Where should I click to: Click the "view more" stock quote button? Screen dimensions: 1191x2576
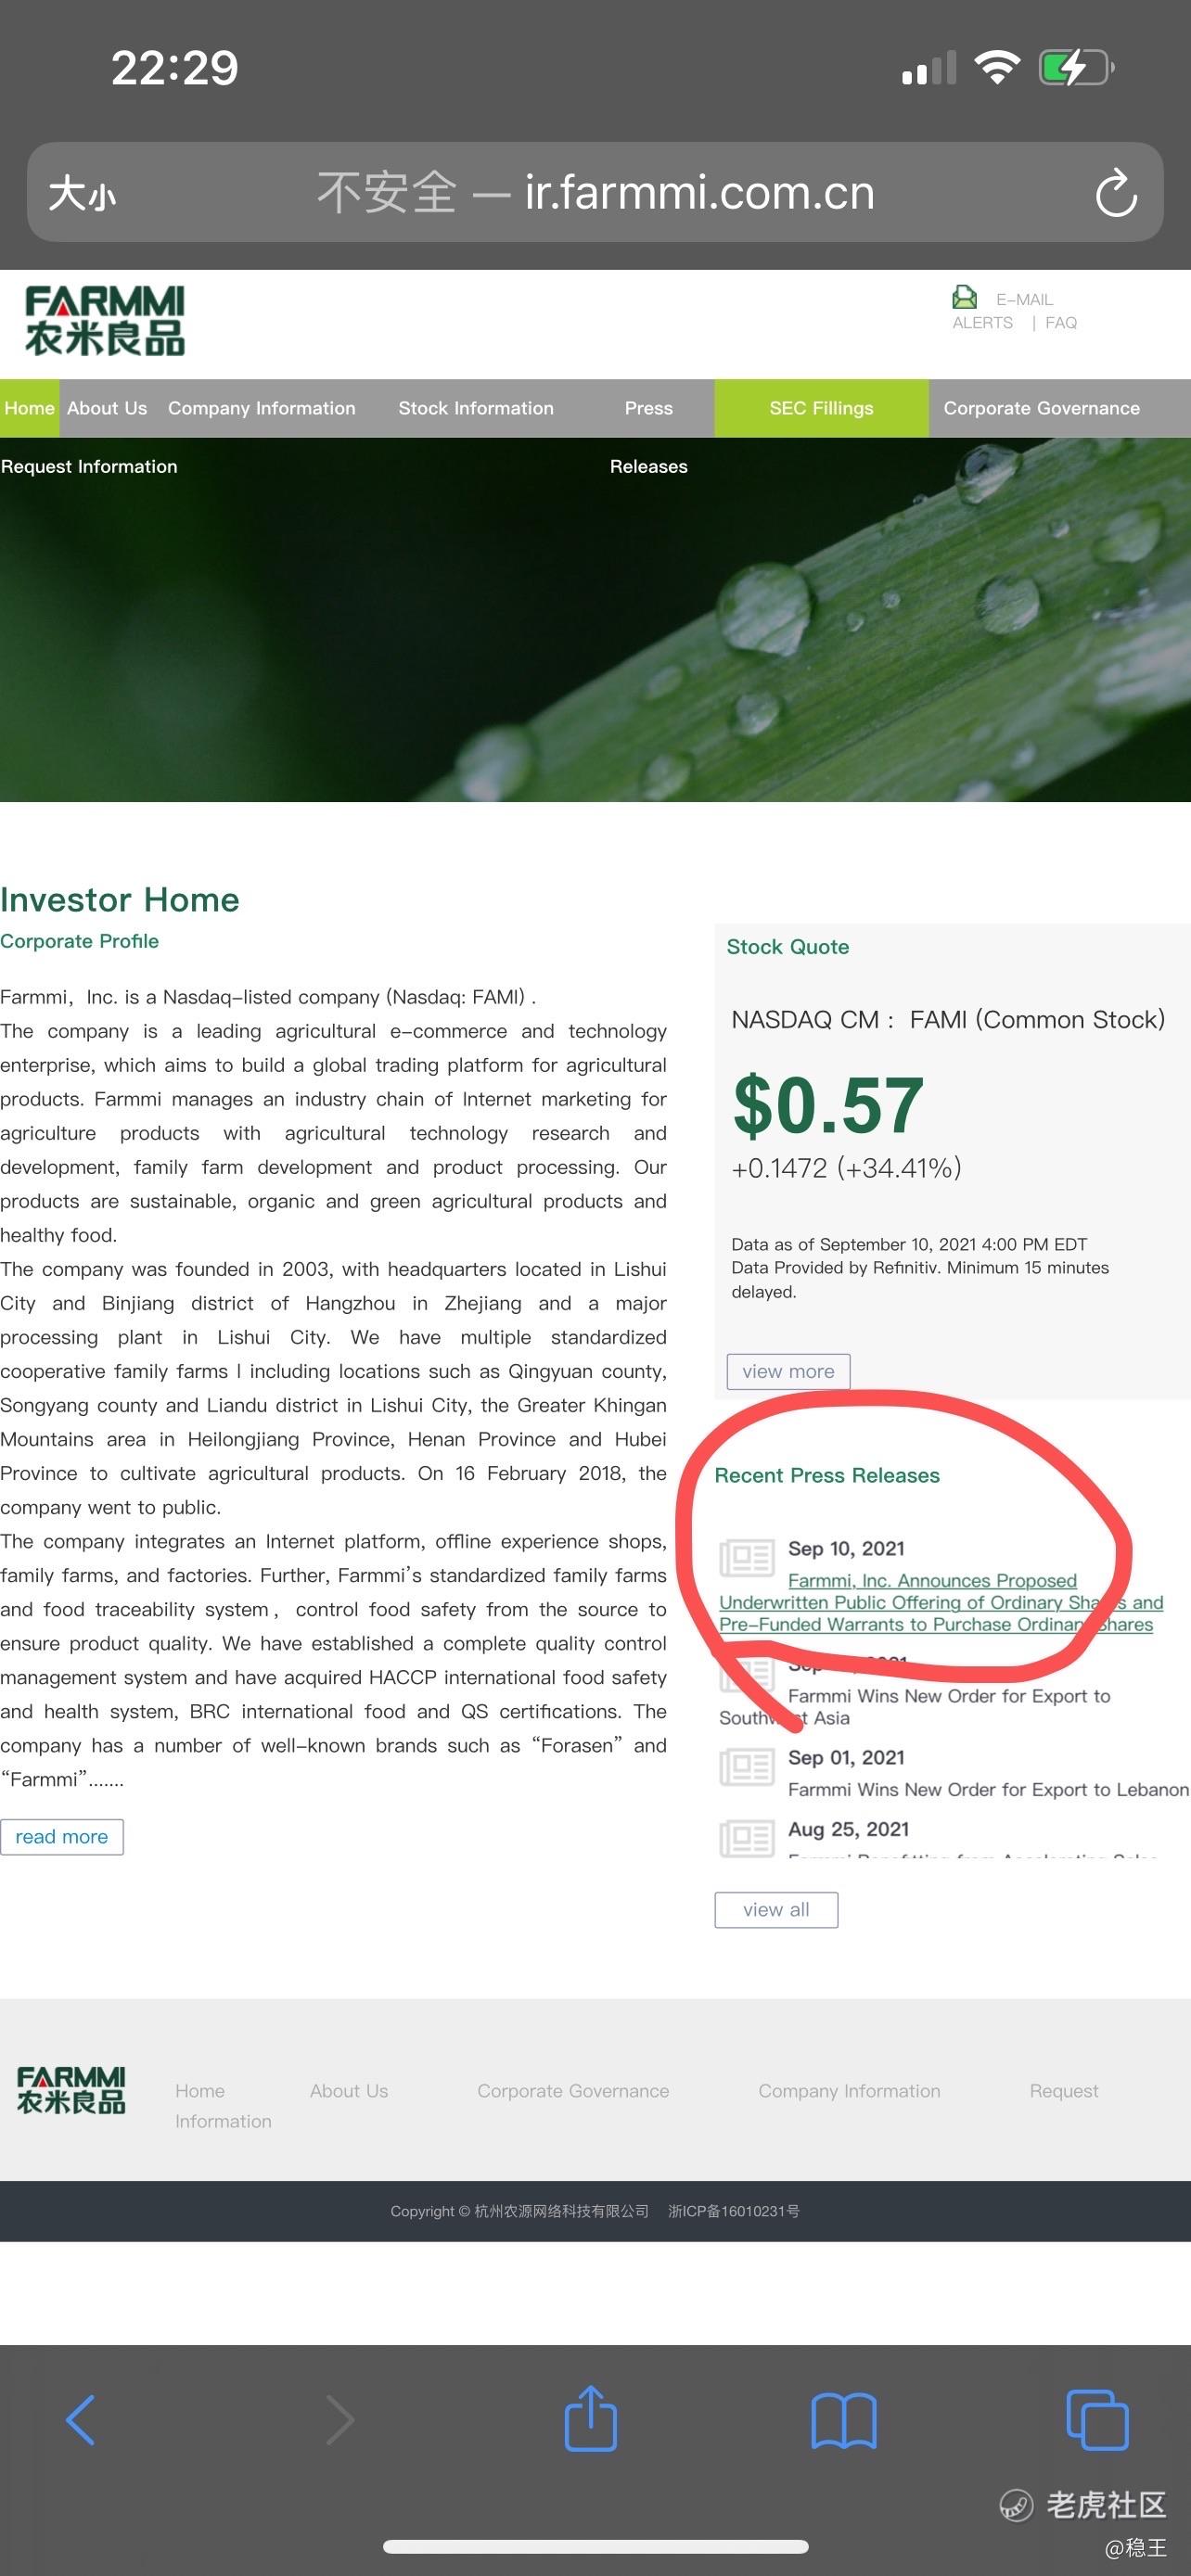point(788,1371)
